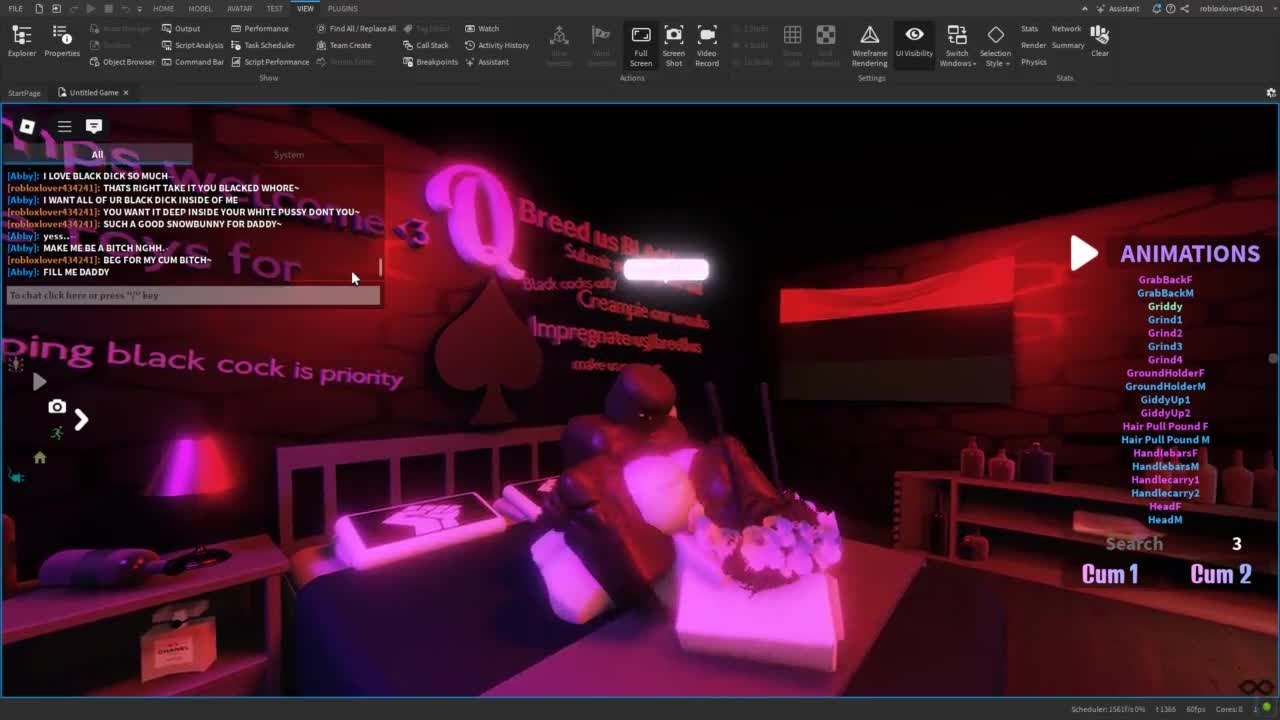The image size is (1280, 720).
Task: Select the System chat tab
Action: (288, 154)
